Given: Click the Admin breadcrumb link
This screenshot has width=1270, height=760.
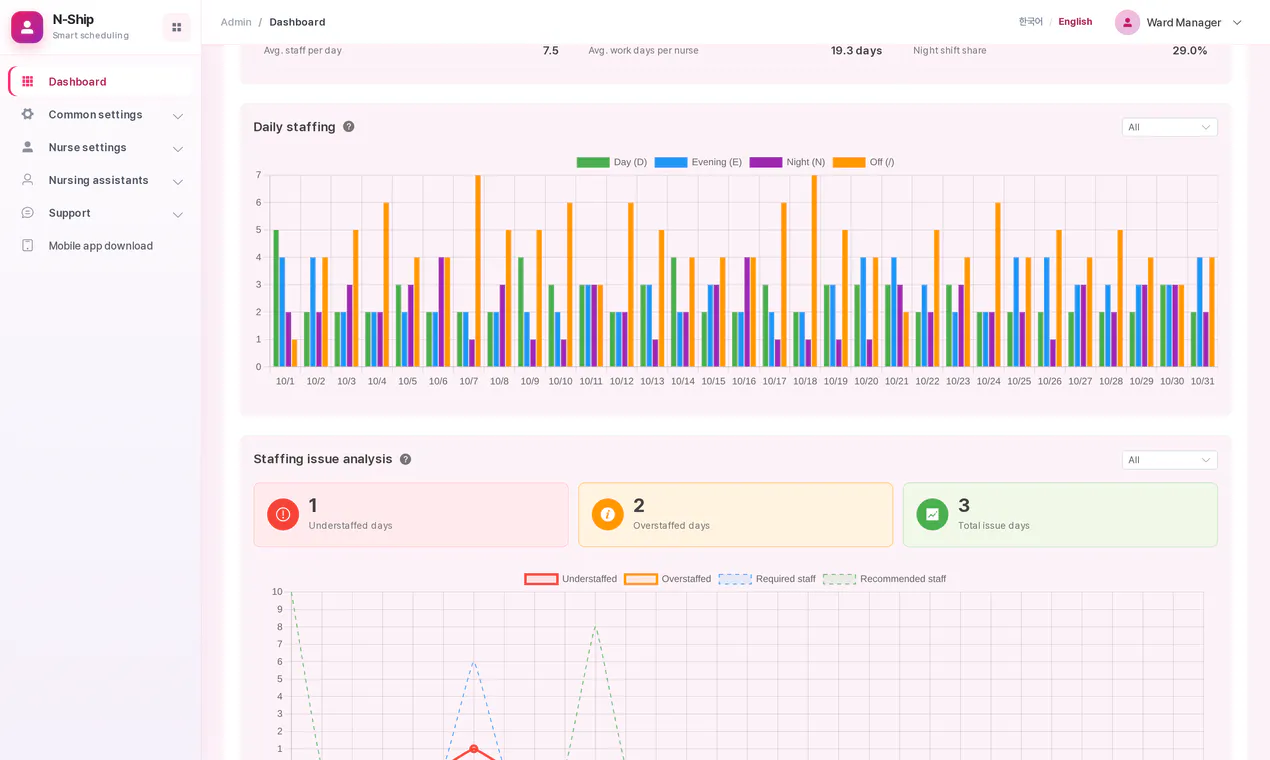Looking at the screenshot, I should tap(236, 22).
